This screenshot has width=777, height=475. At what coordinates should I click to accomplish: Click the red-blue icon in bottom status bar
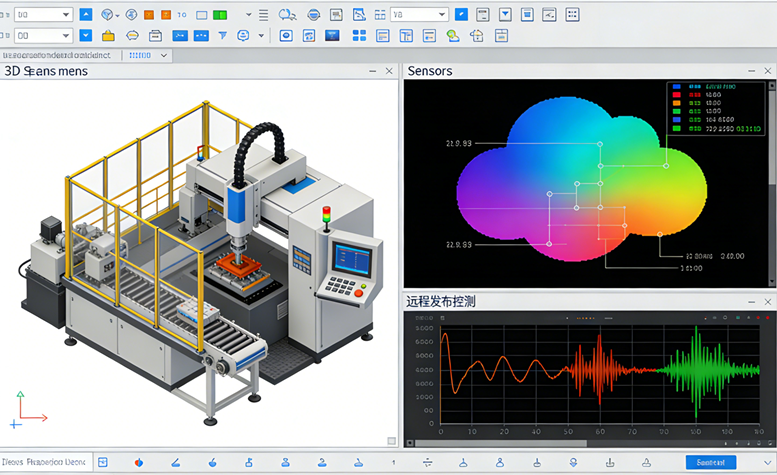point(138,462)
